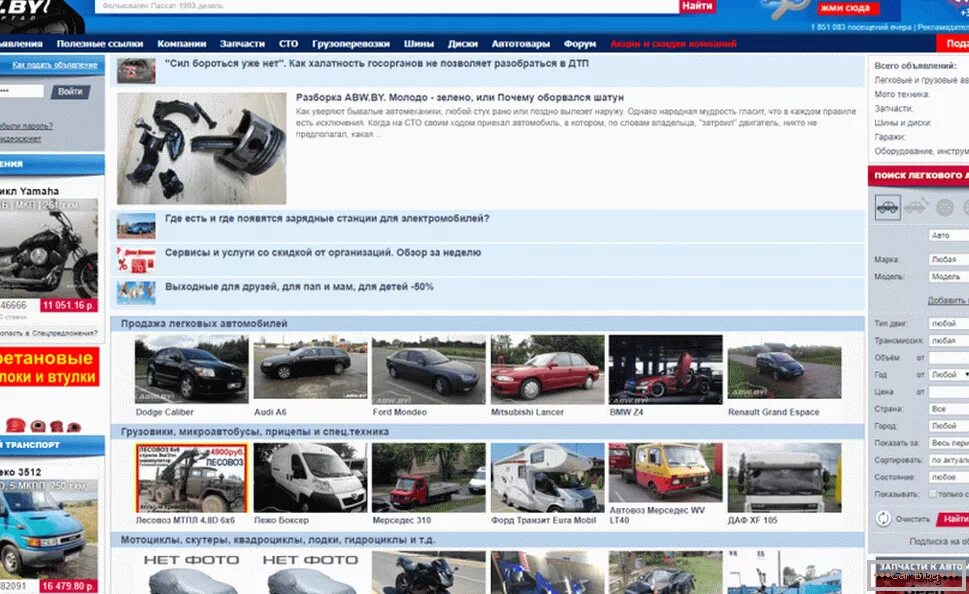This screenshot has height=594, width=969.
Task: Click the circular reset arrows icon
Action: pos(883,519)
